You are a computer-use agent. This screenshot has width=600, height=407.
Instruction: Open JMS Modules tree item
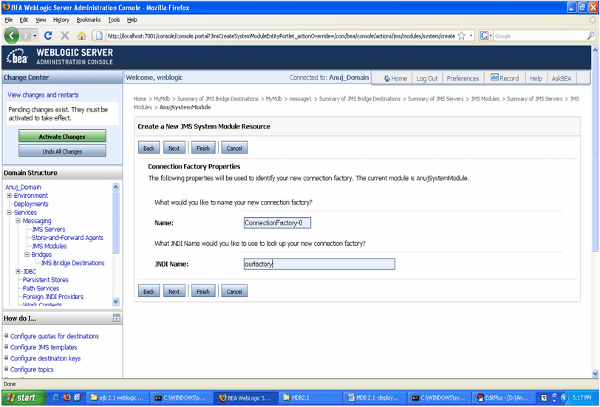pos(49,246)
